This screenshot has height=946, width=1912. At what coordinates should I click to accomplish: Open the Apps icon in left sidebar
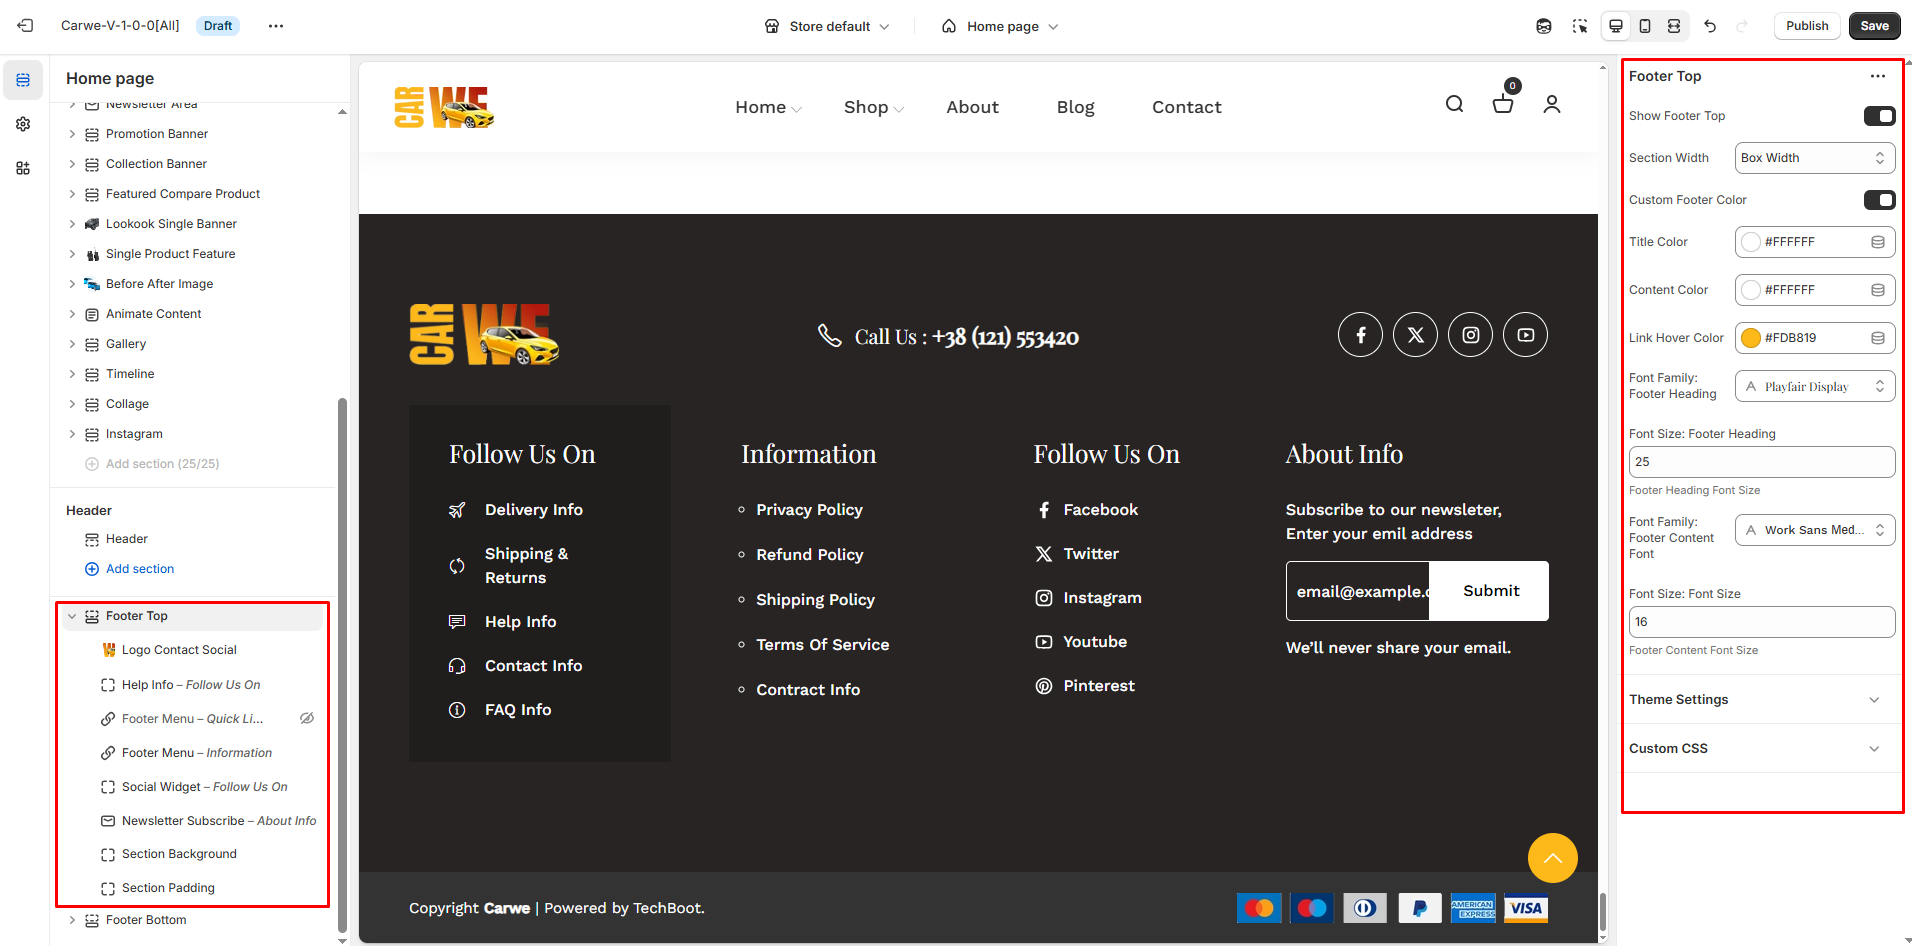23,168
